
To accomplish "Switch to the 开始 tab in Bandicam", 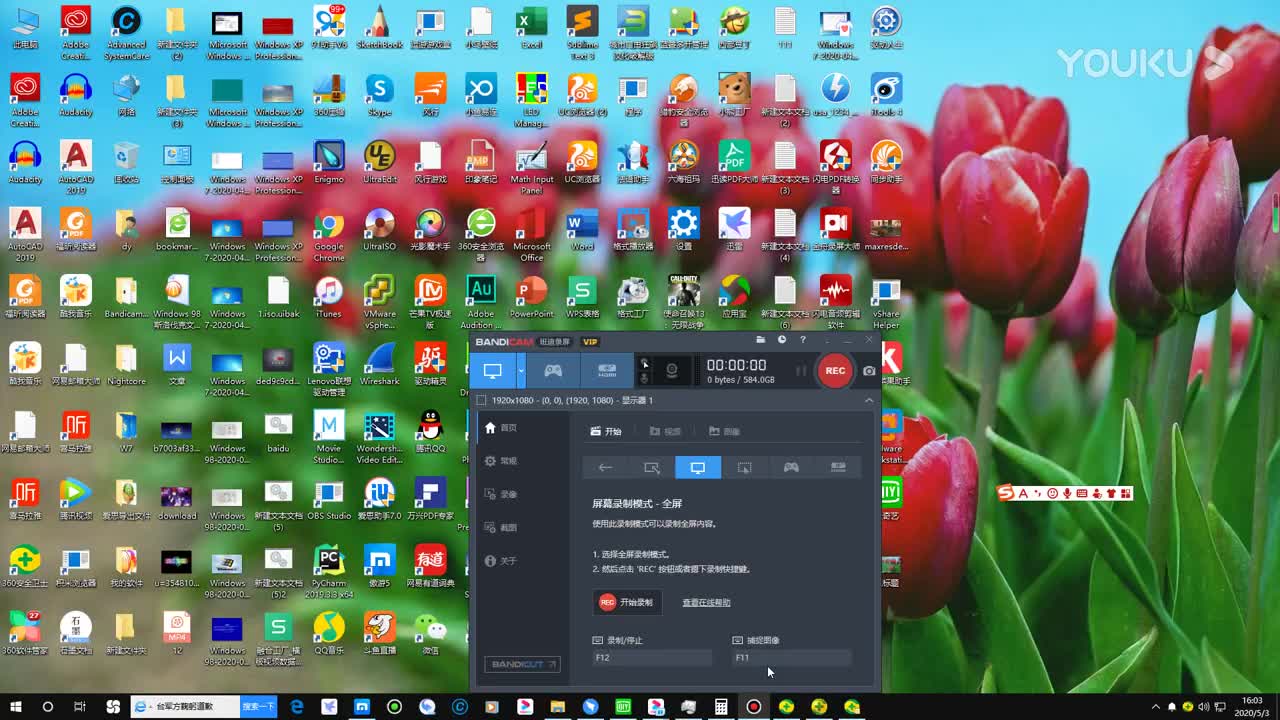I will 606,432.
